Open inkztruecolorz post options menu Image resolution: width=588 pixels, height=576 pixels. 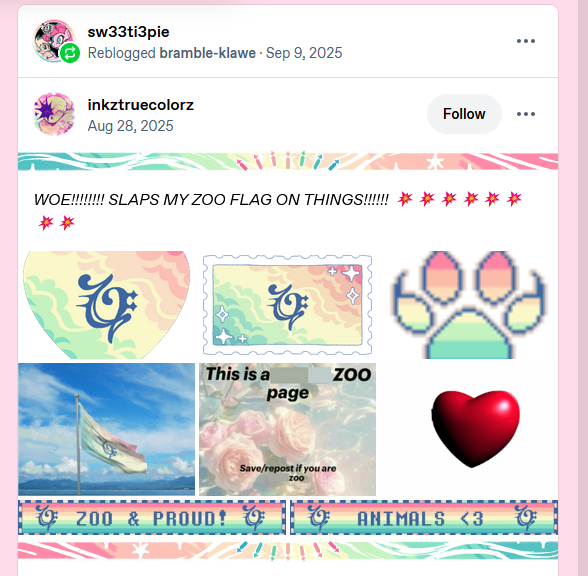pos(526,114)
